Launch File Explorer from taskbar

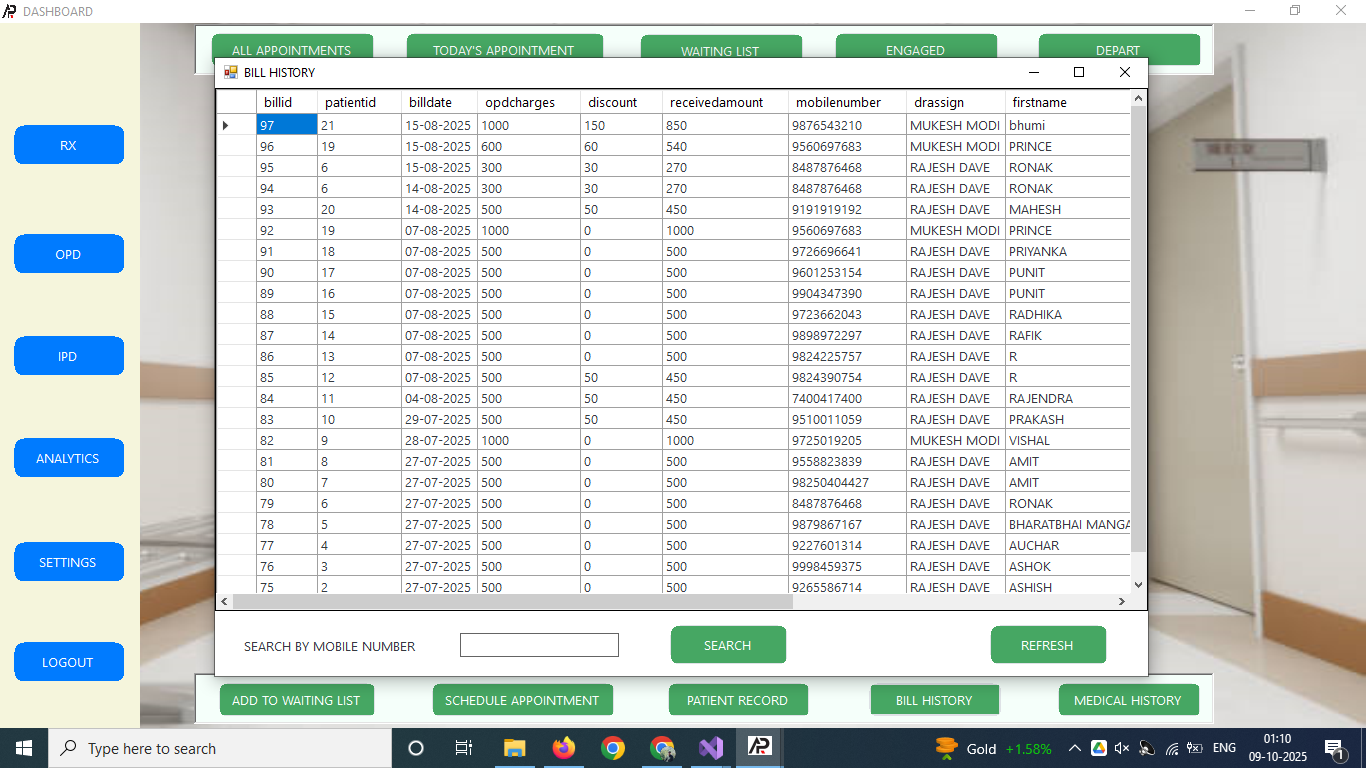tap(514, 748)
